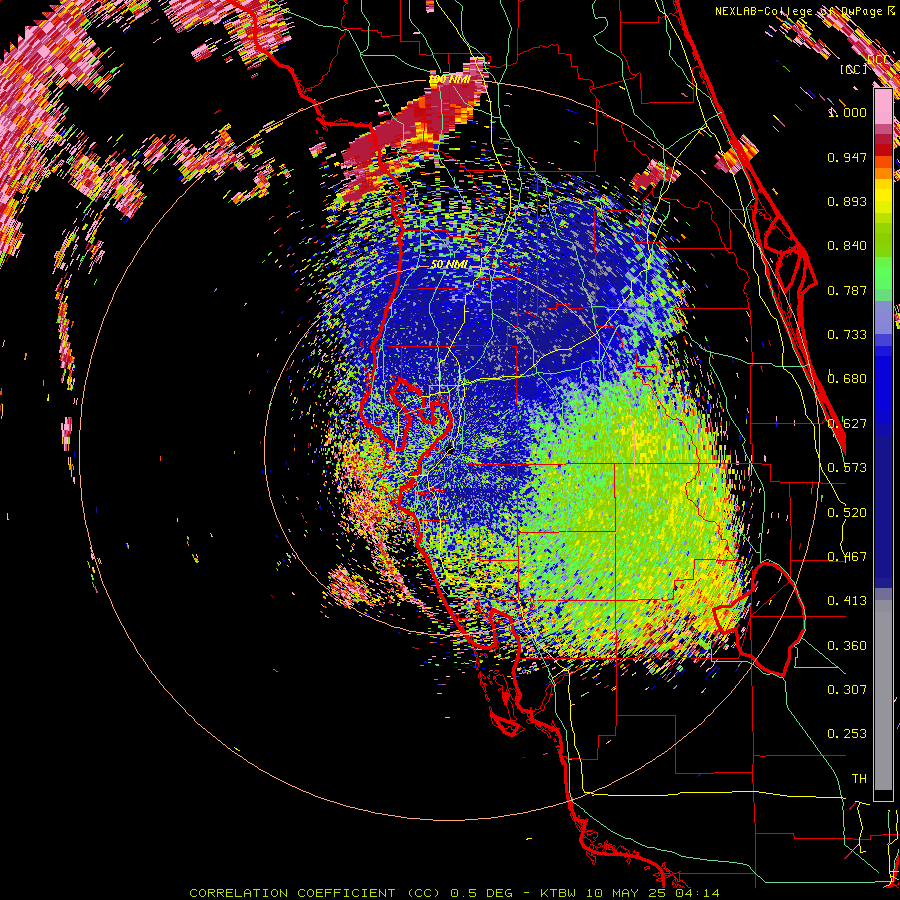The width and height of the screenshot is (900, 900).
Task: Select the 0.307 legend value
Action: (x=847, y=690)
